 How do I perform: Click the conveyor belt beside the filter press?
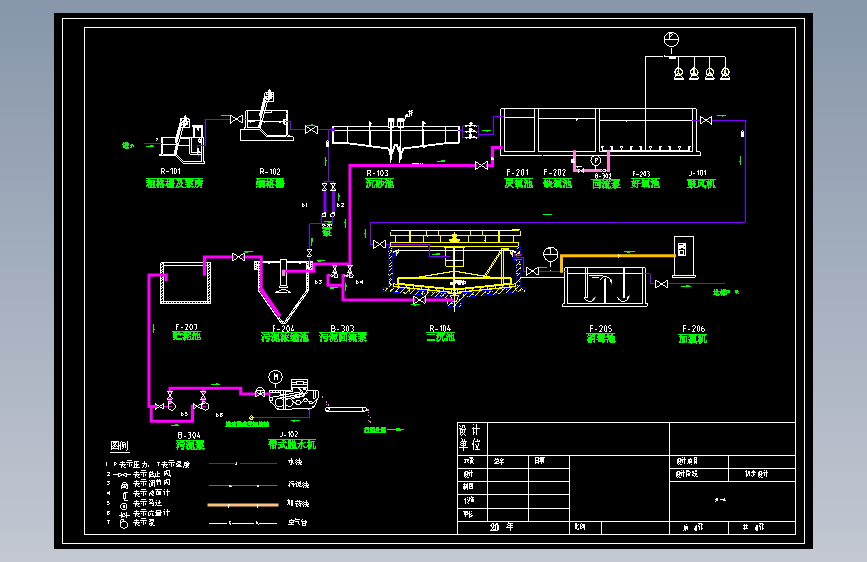point(346,409)
